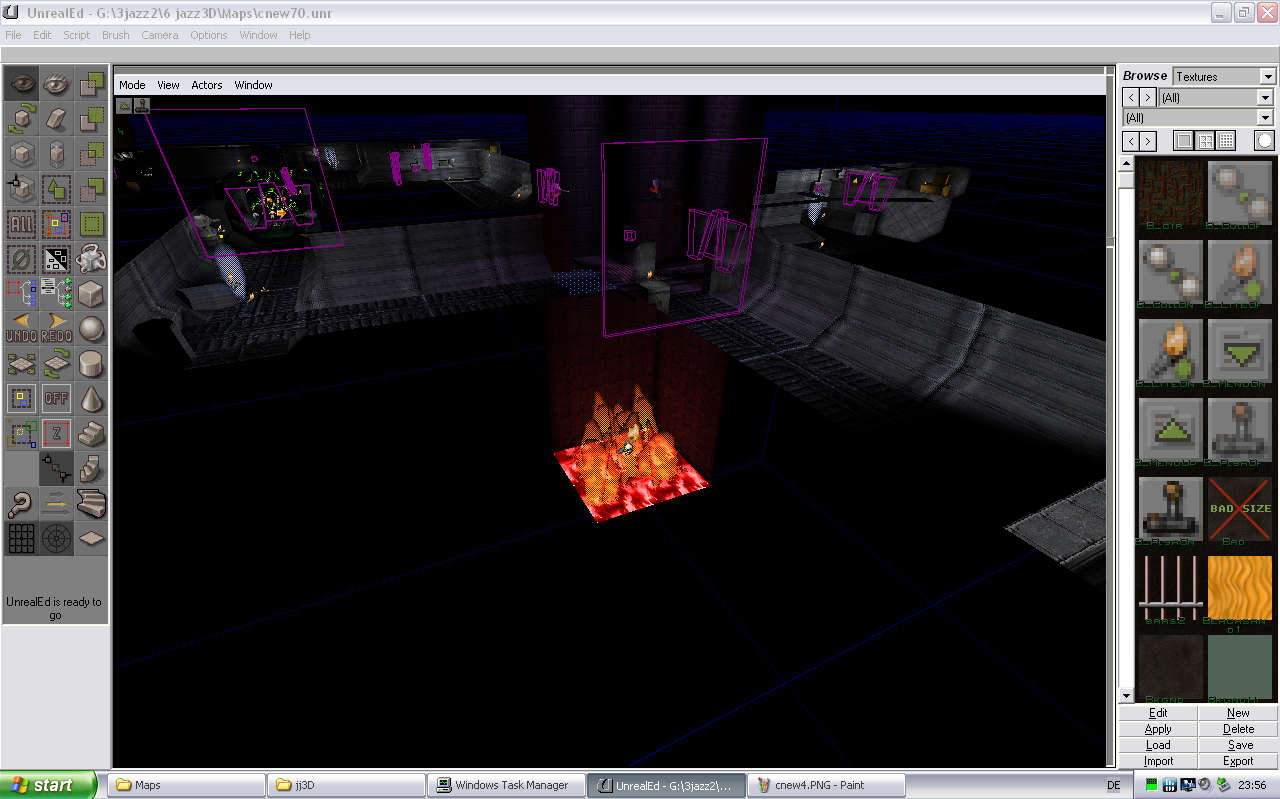Select the Rotate brush tool

(22, 119)
